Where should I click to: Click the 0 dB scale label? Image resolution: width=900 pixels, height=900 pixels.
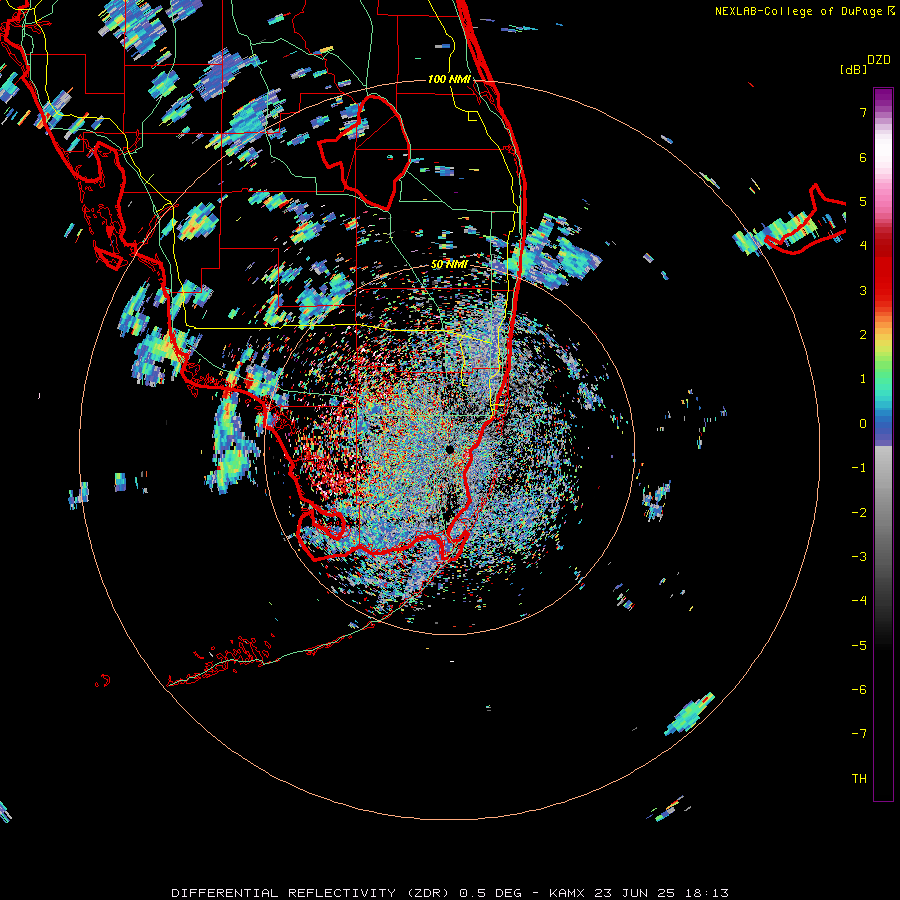(863, 424)
